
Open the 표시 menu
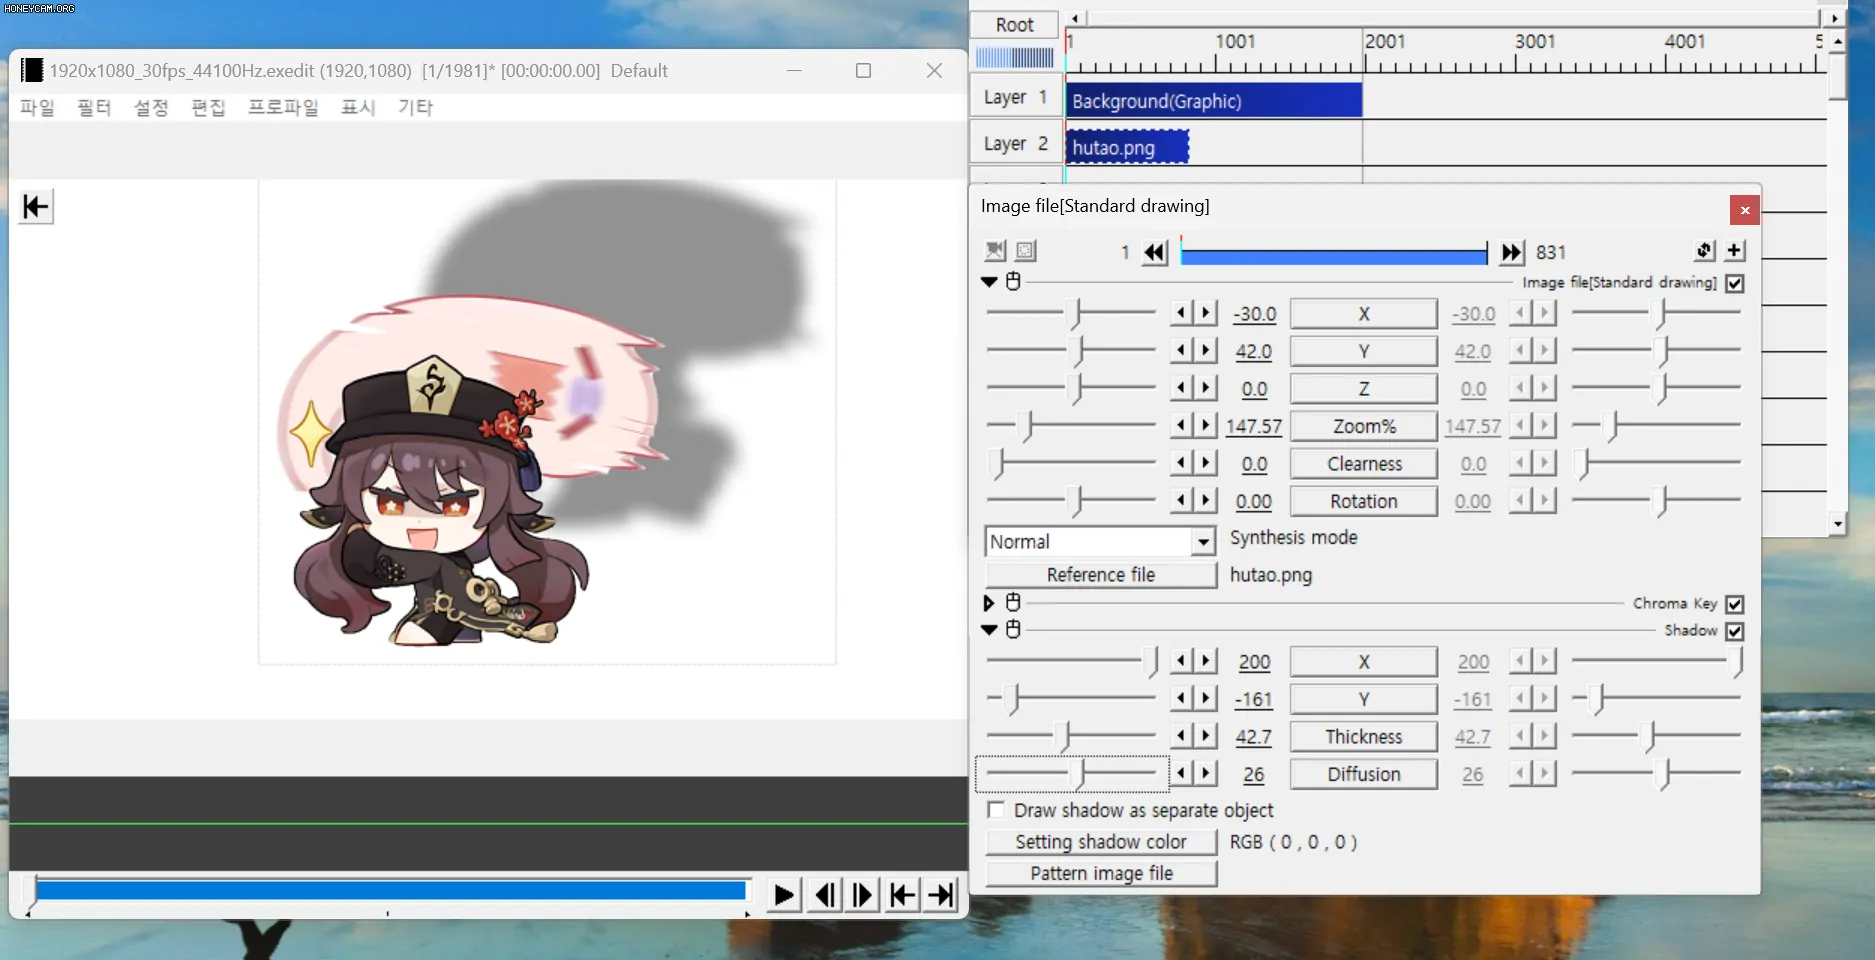tap(358, 107)
